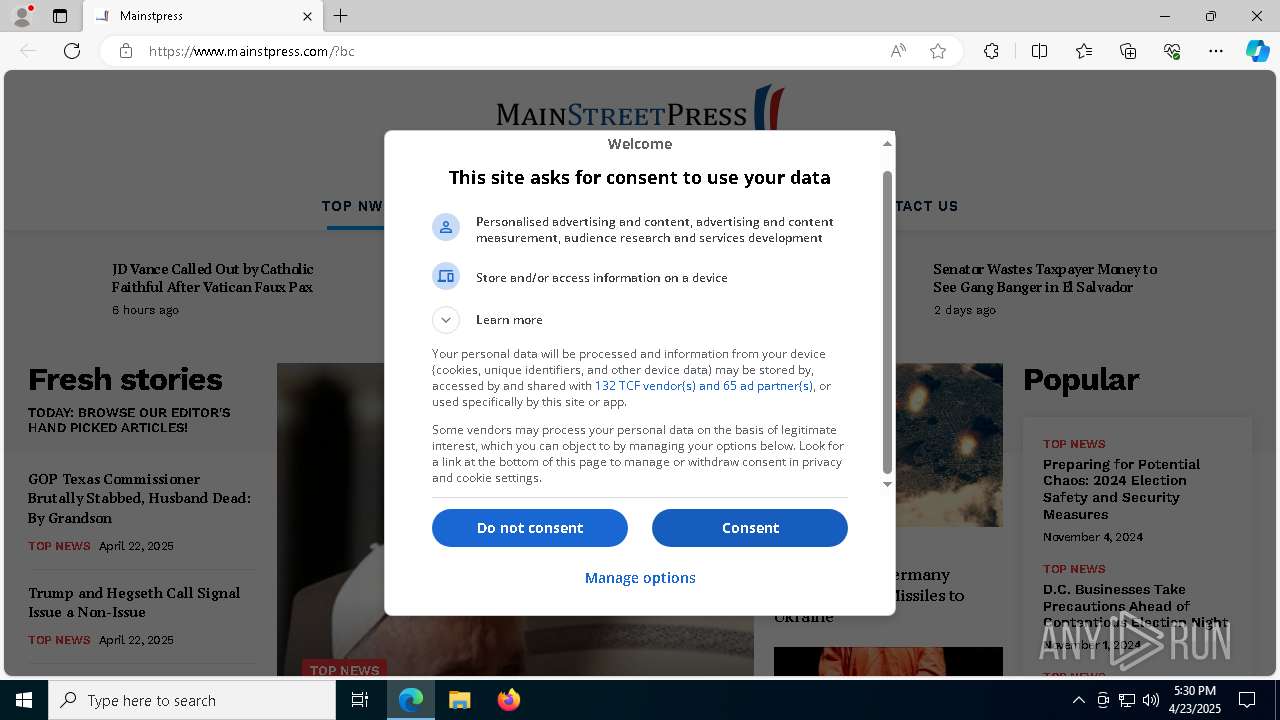Image resolution: width=1280 pixels, height=720 pixels.
Task: Click the Fresh stories heading
Action: point(125,380)
